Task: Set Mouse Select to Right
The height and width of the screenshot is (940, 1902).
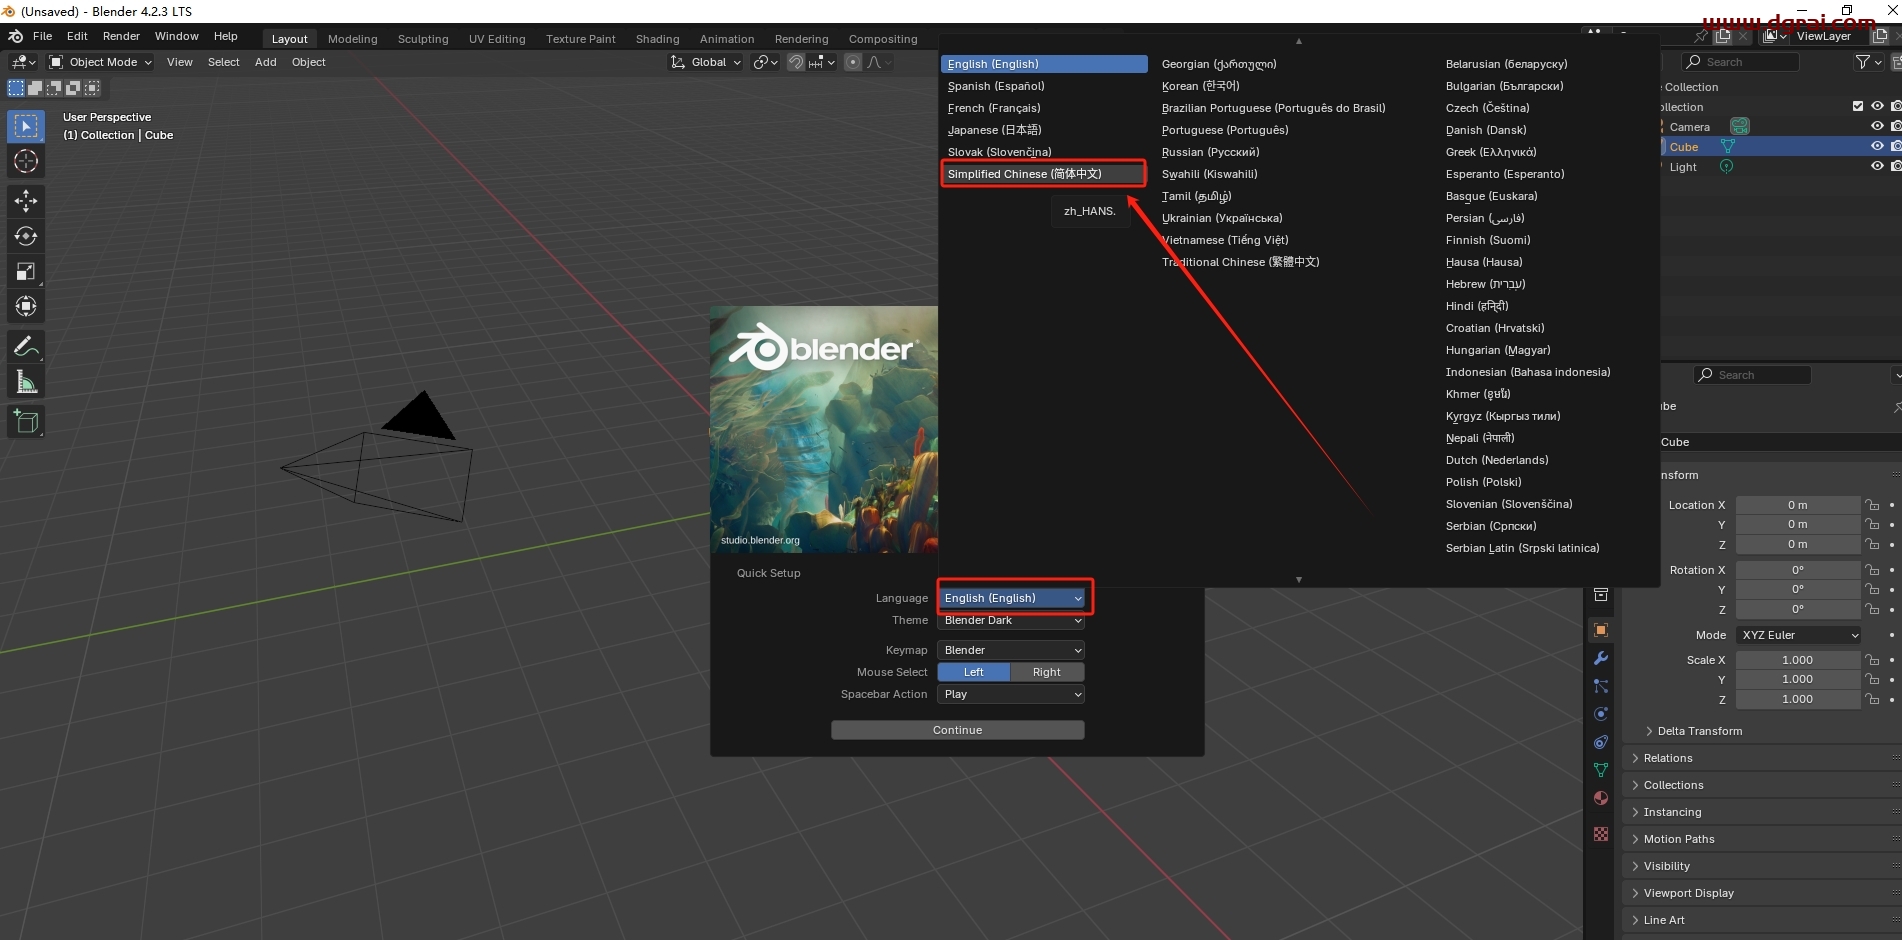Action: click(x=1047, y=672)
